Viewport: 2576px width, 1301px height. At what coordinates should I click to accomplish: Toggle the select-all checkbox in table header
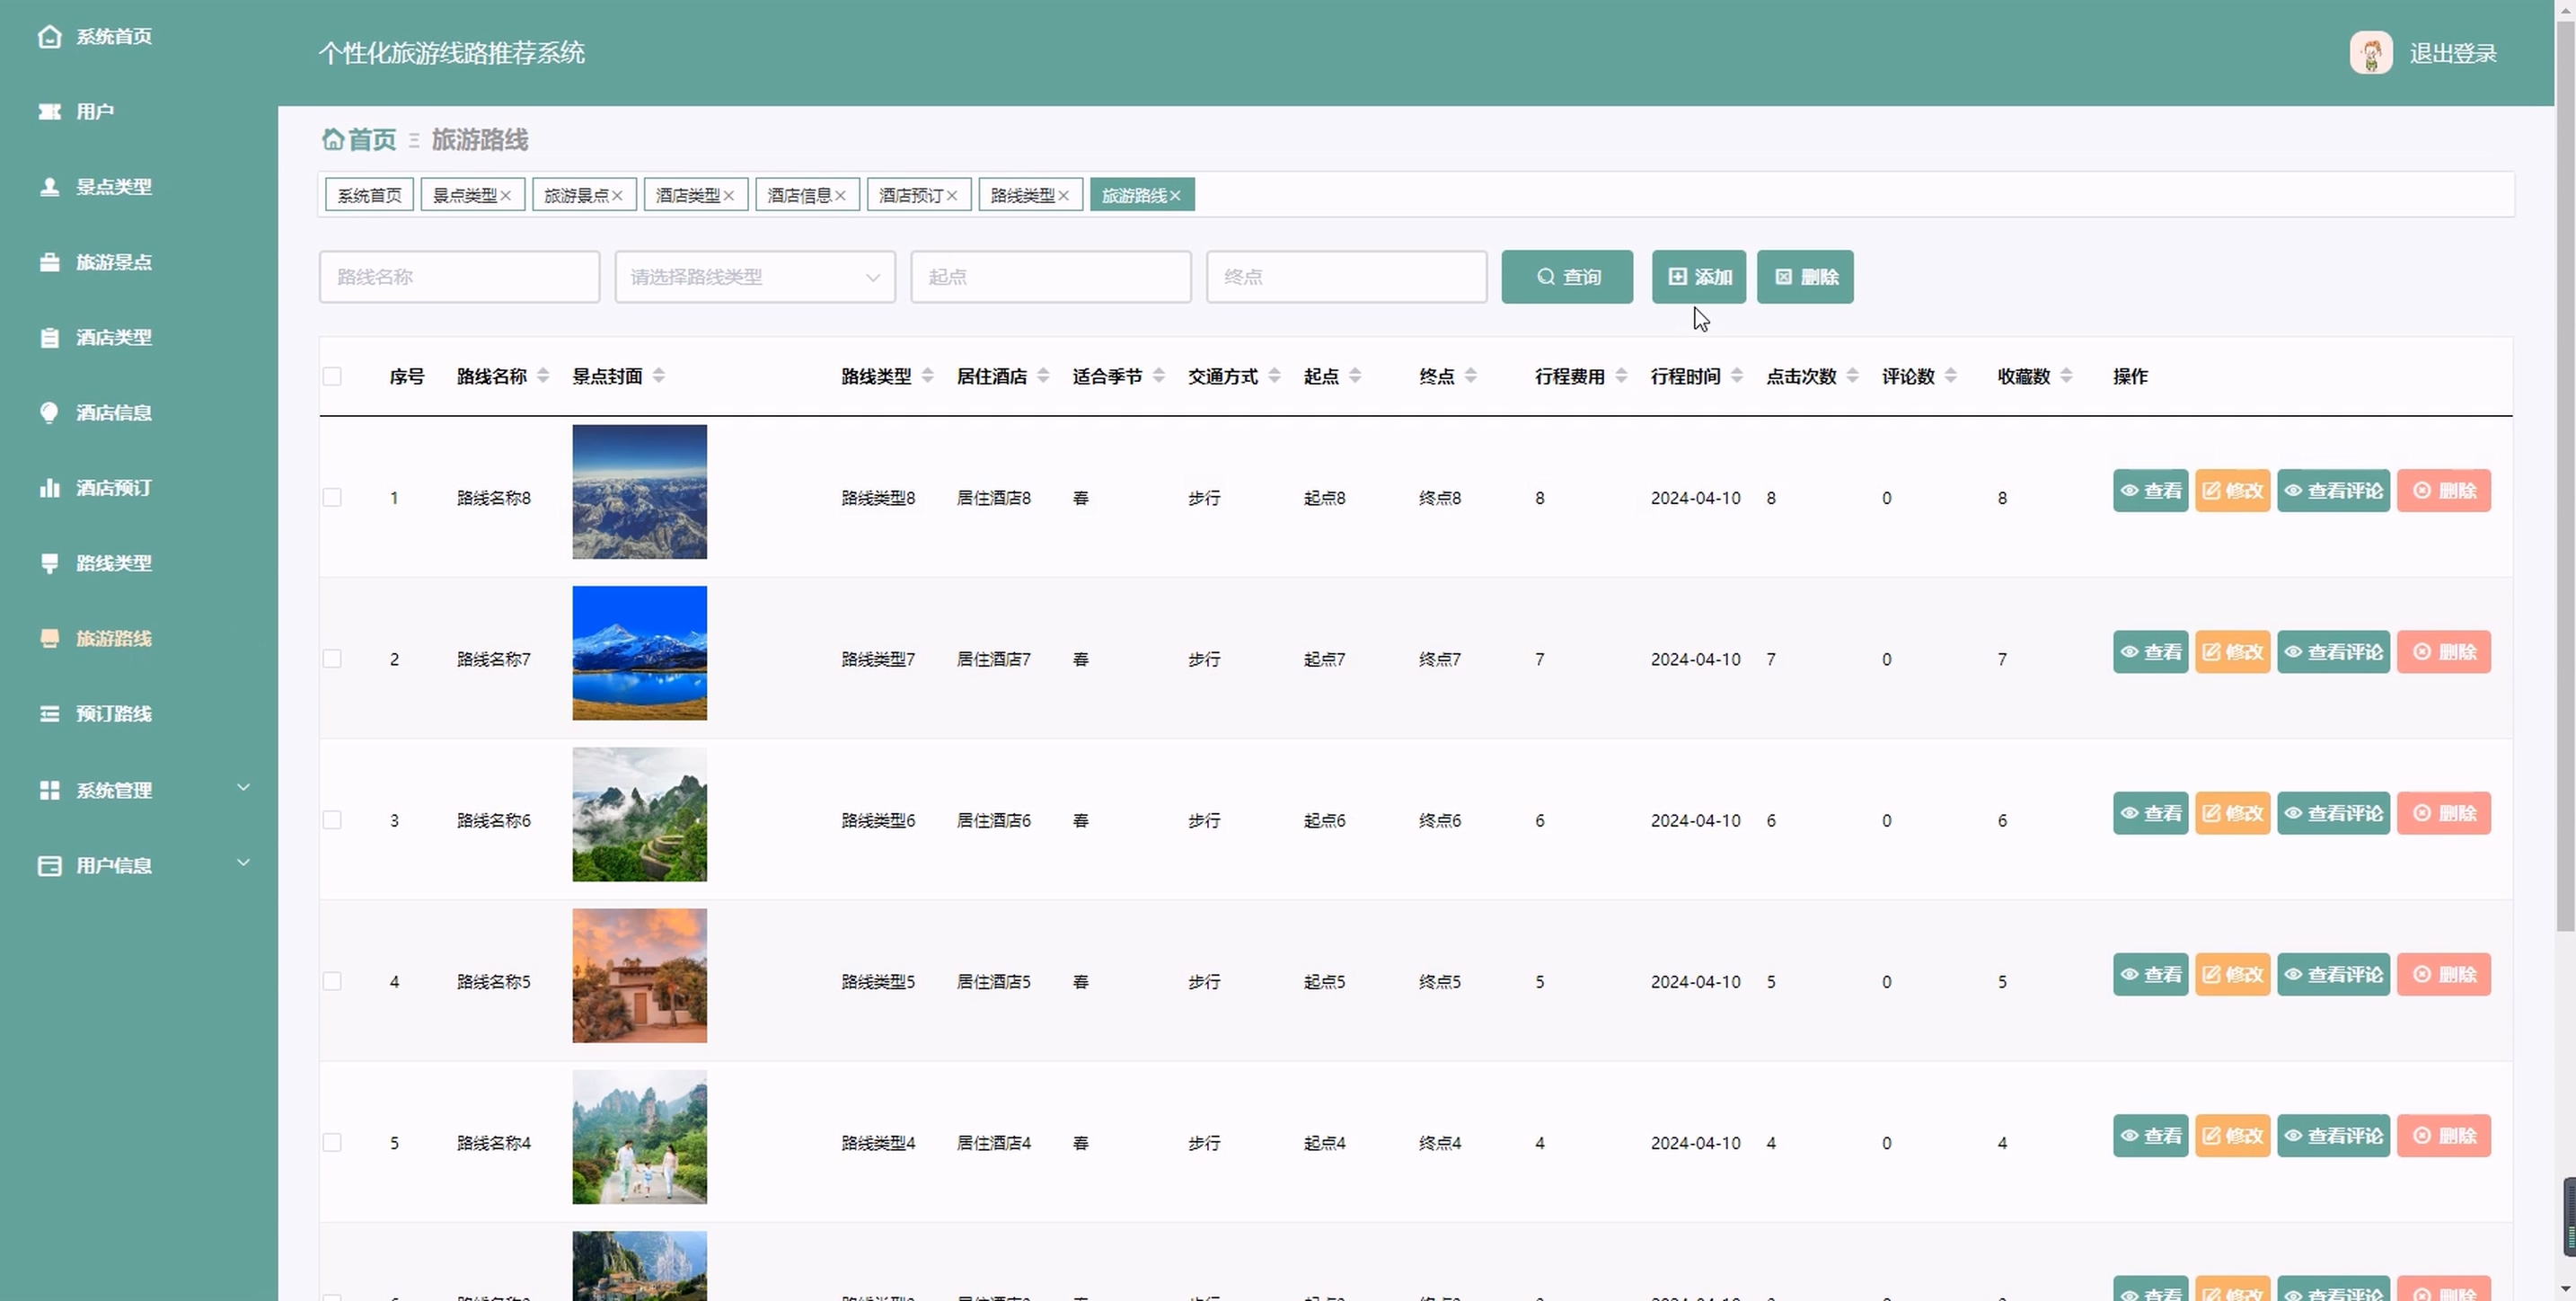coord(332,377)
